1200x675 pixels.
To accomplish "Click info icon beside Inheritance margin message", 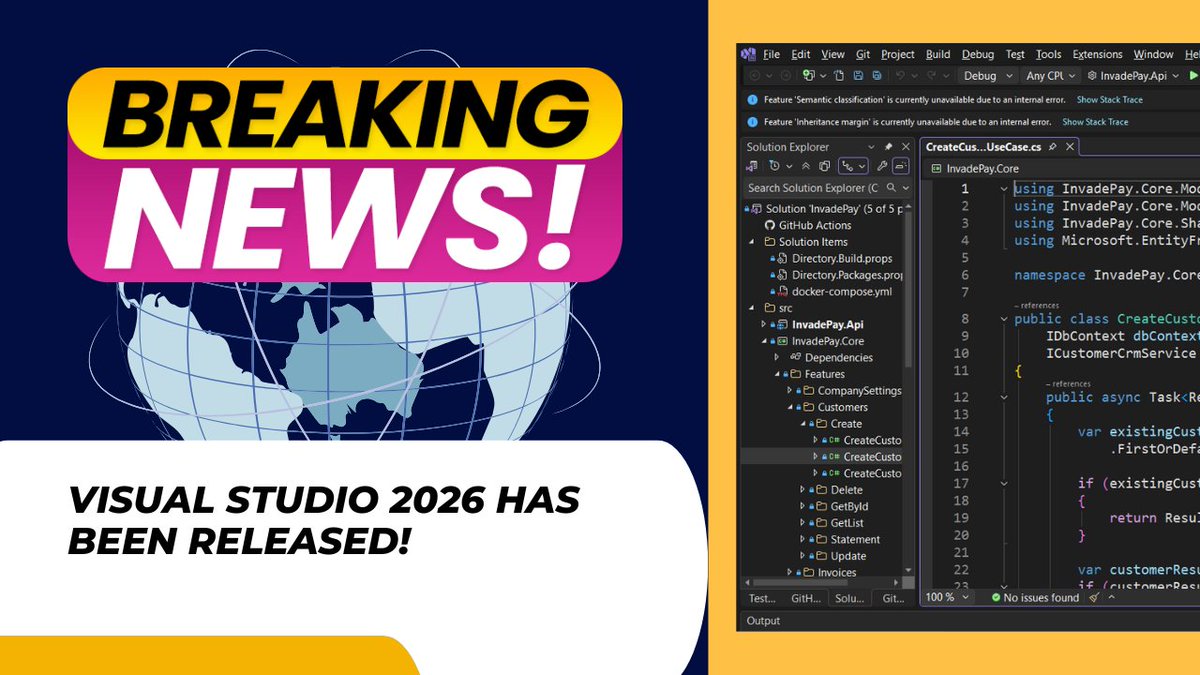I will [753, 122].
